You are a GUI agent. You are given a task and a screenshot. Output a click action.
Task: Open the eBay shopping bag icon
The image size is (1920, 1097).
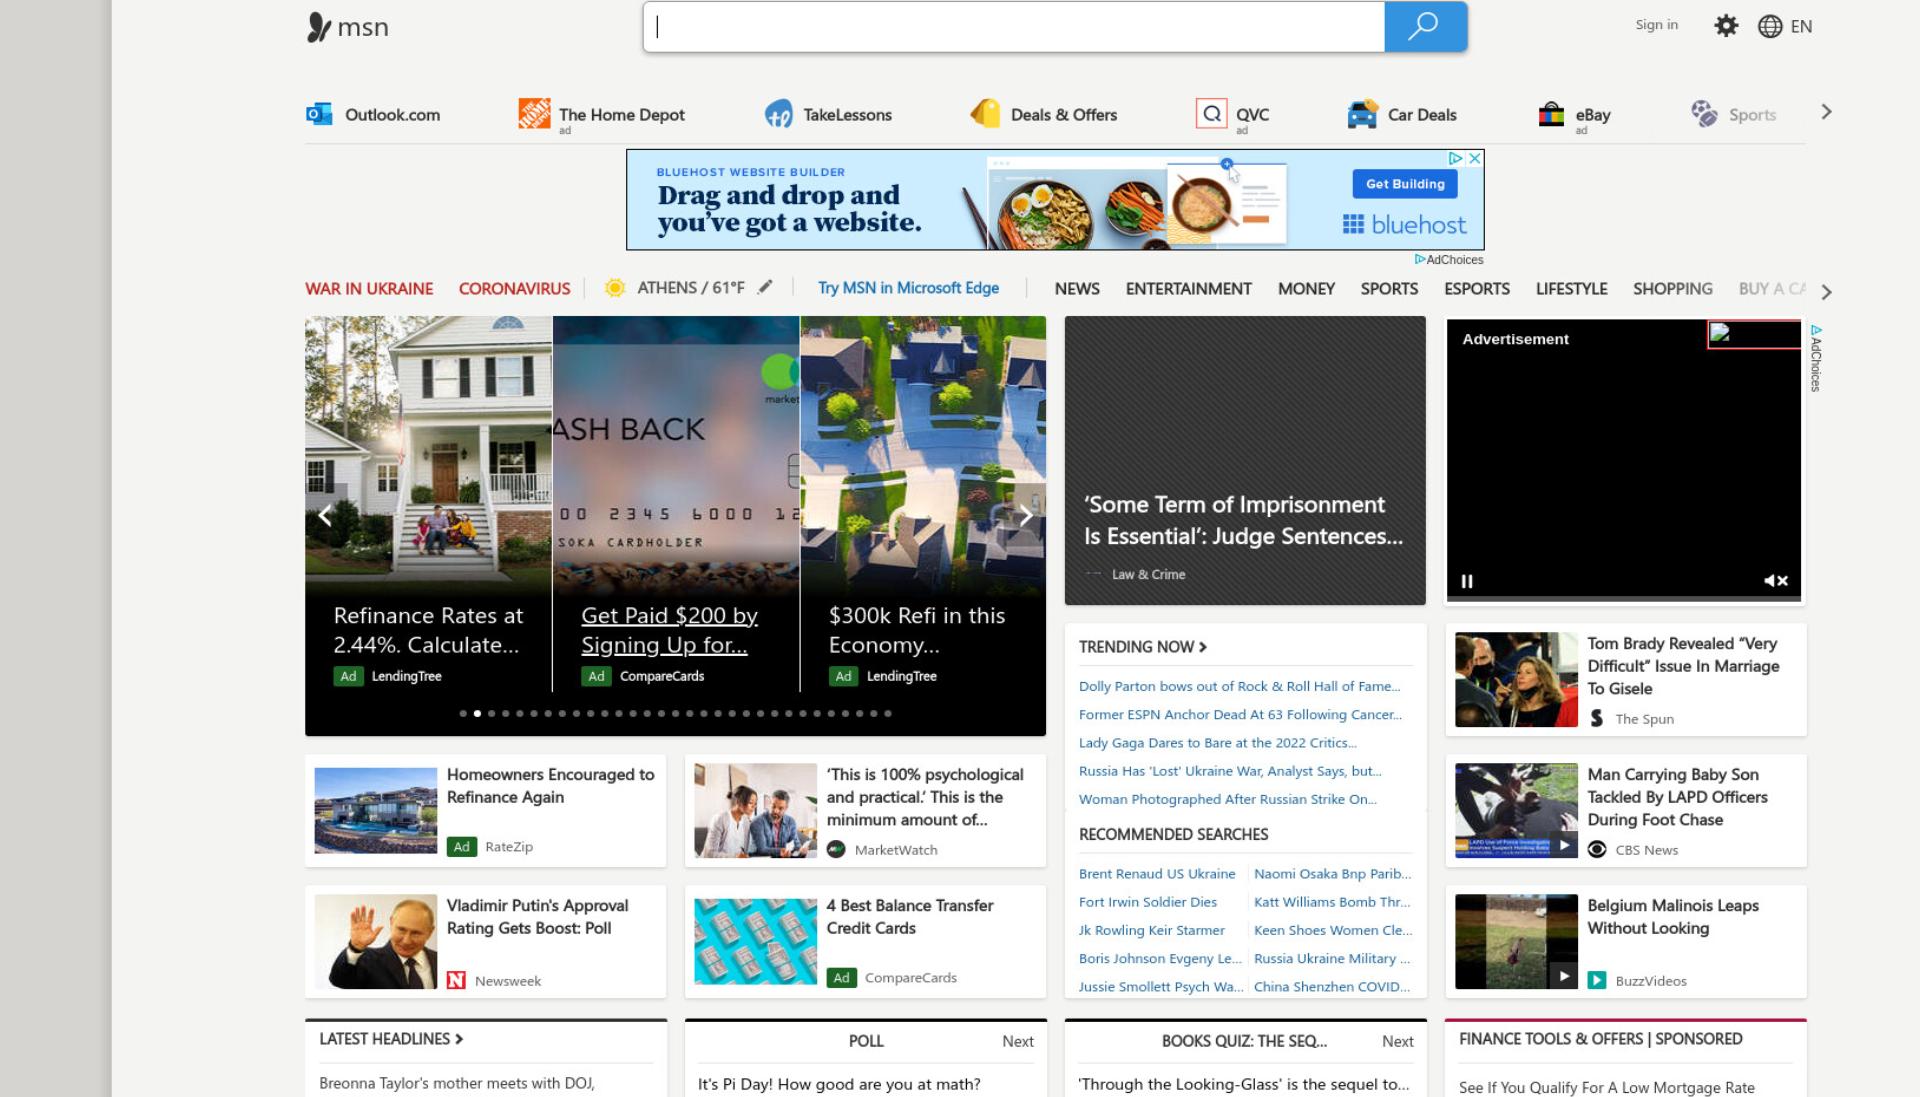click(1551, 114)
